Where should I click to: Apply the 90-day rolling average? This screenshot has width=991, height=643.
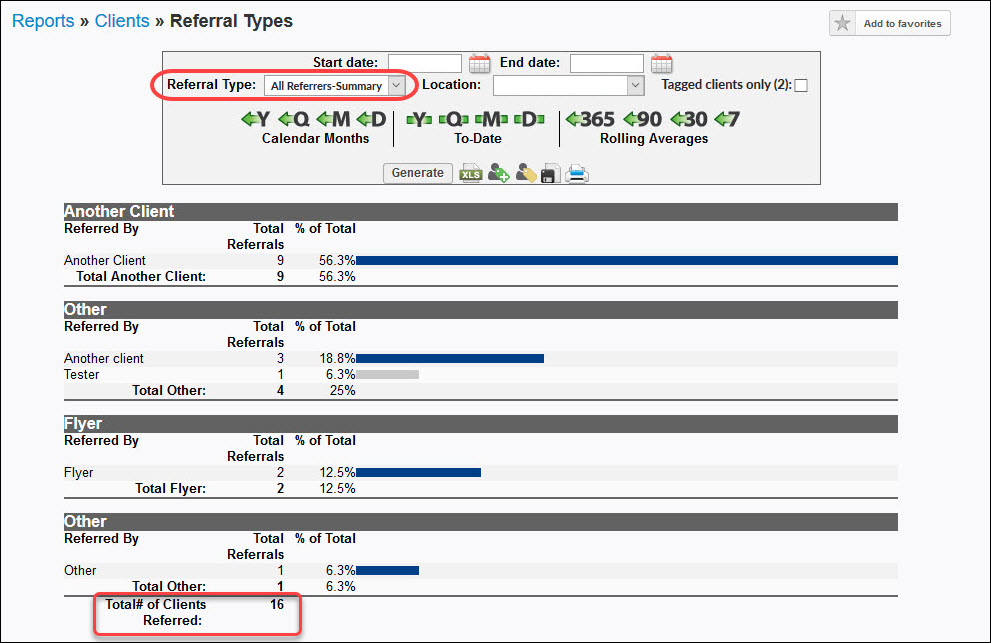[643, 119]
